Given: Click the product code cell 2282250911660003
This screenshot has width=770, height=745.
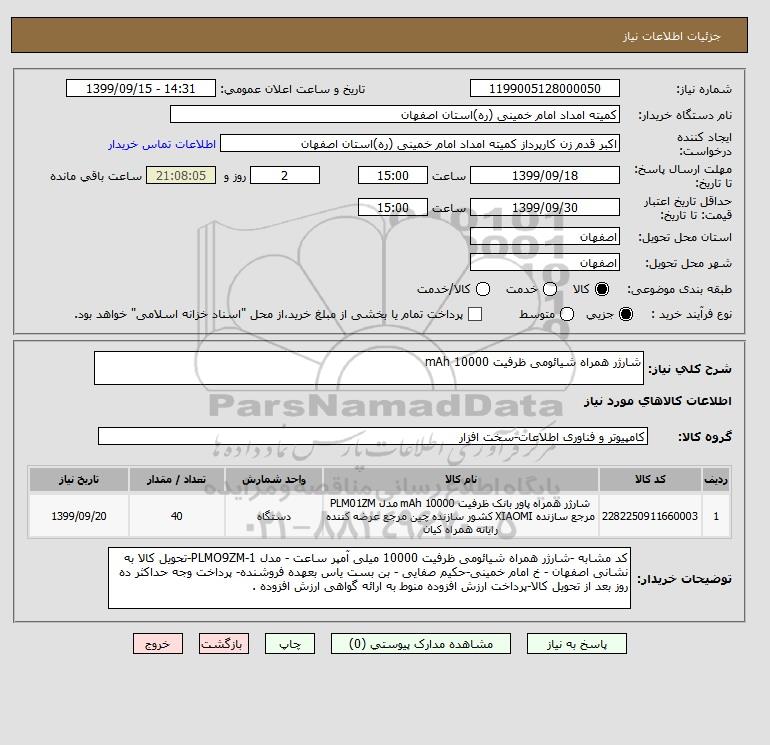Looking at the screenshot, I should 650,516.
